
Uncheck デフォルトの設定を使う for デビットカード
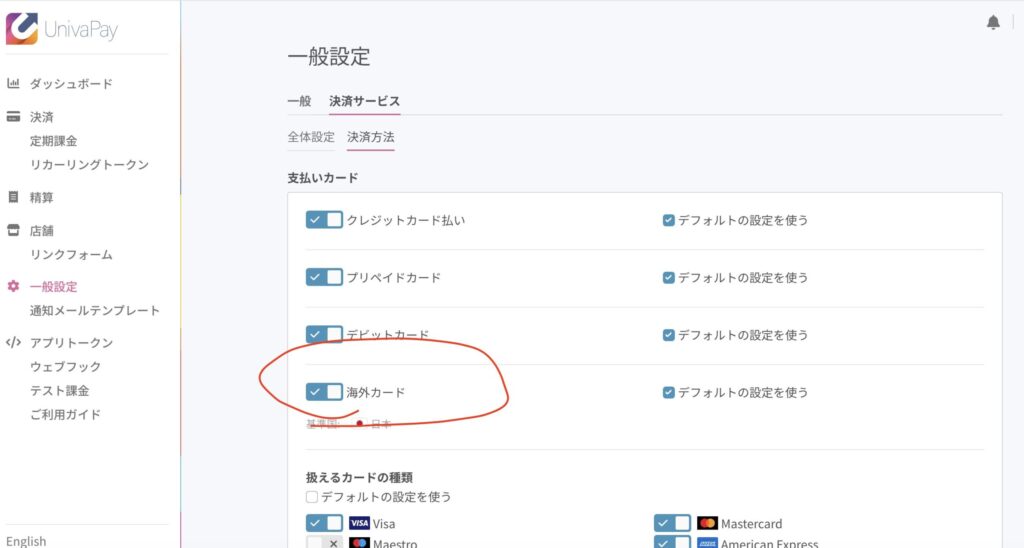click(669, 335)
